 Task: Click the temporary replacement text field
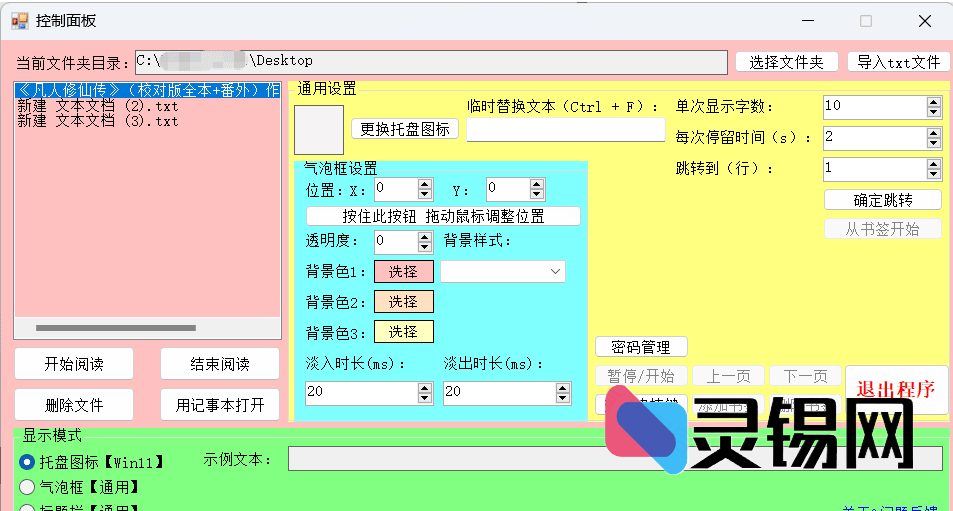pos(565,130)
